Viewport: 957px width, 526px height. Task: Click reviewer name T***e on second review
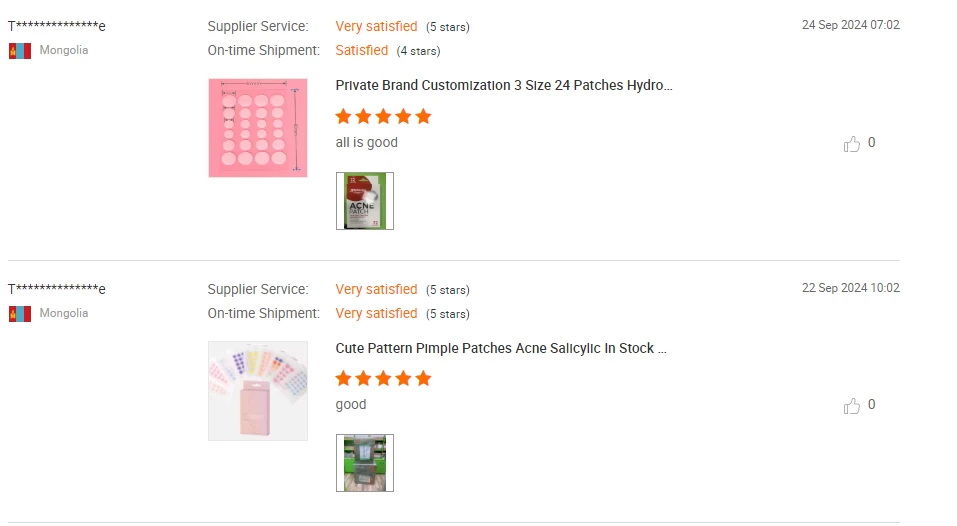pyautogui.click(x=57, y=289)
